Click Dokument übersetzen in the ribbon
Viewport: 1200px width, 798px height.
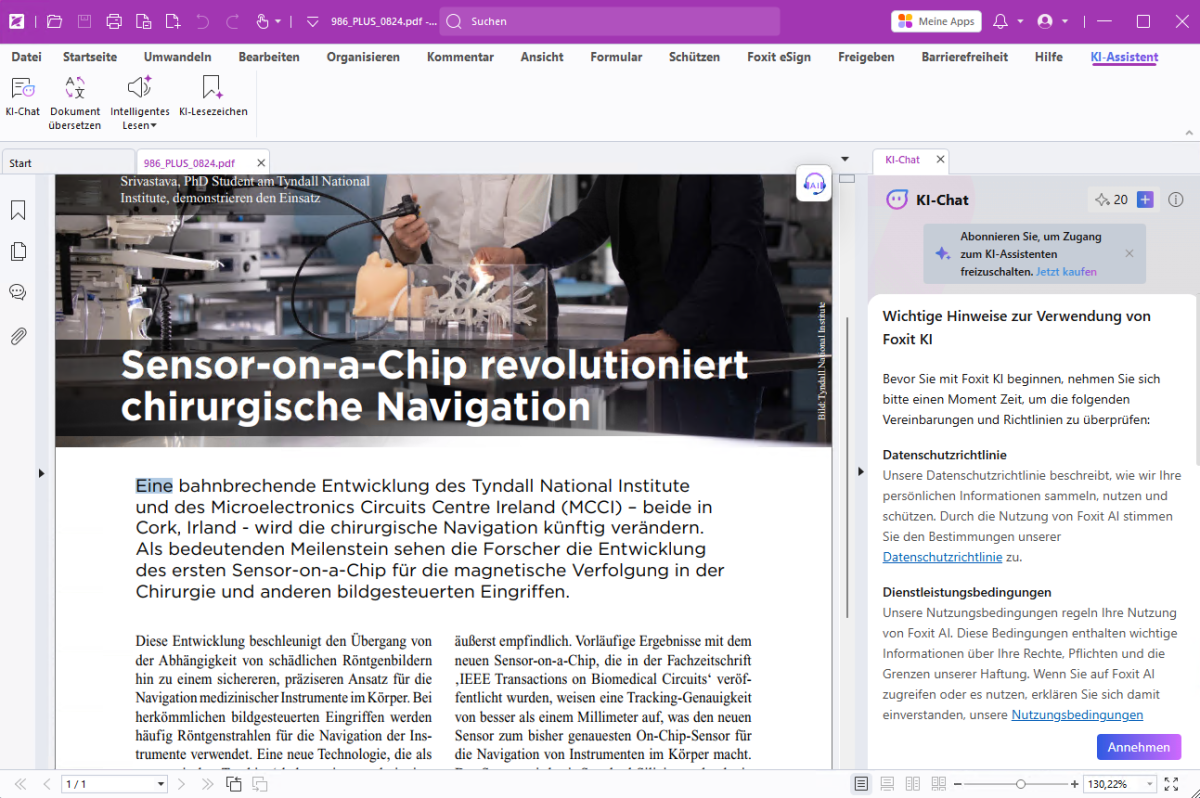pyautogui.click(x=75, y=103)
